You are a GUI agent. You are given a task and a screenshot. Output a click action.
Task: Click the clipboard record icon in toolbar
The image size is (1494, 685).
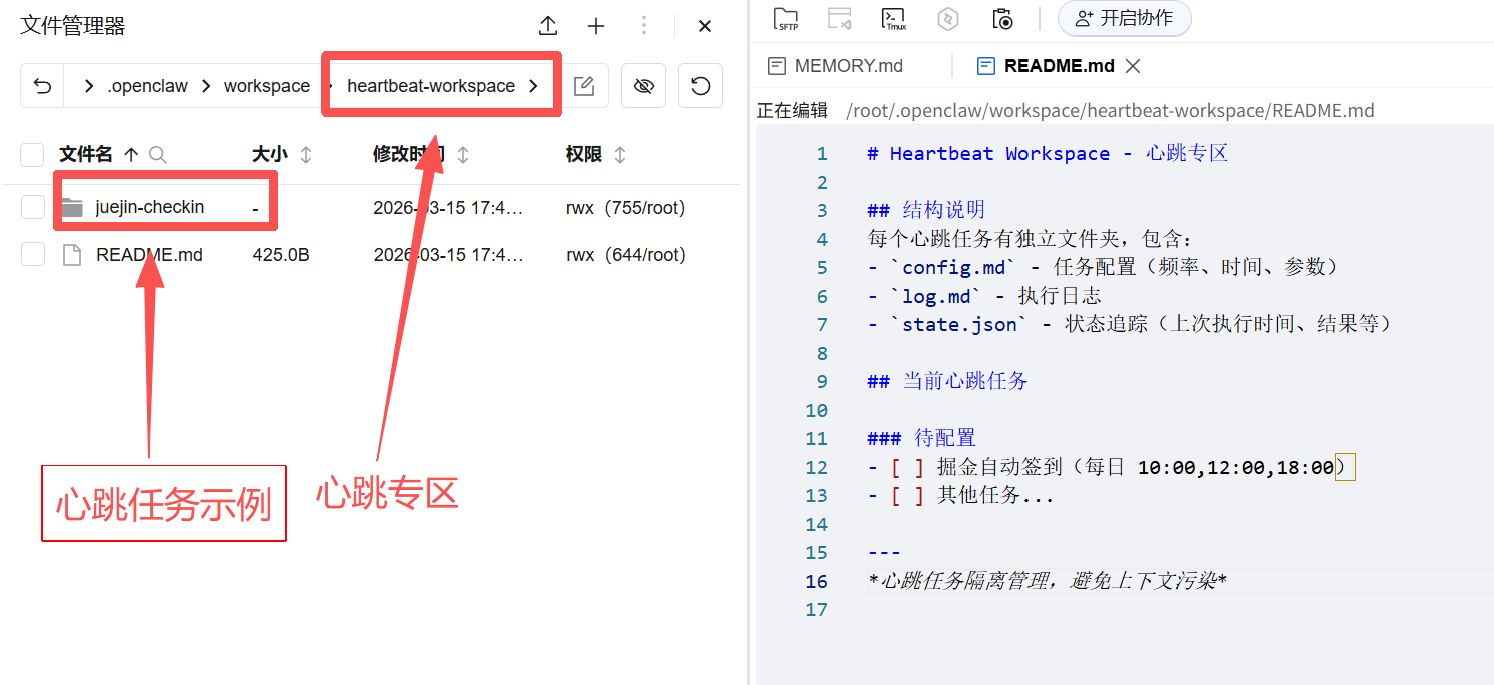pos(1002,18)
